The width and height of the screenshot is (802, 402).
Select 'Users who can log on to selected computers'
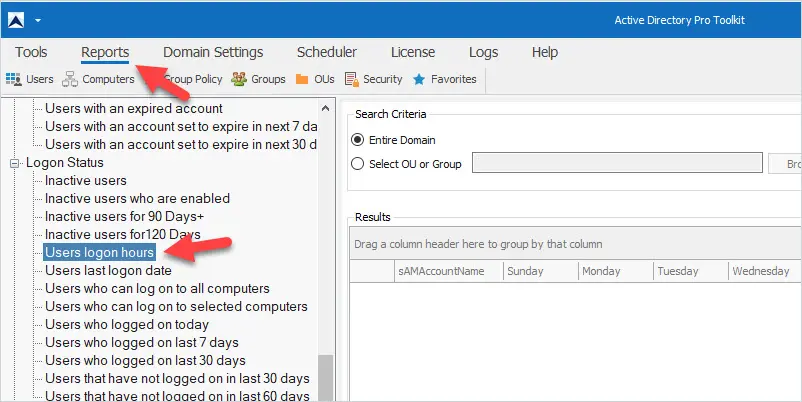click(x=176, y=306)
